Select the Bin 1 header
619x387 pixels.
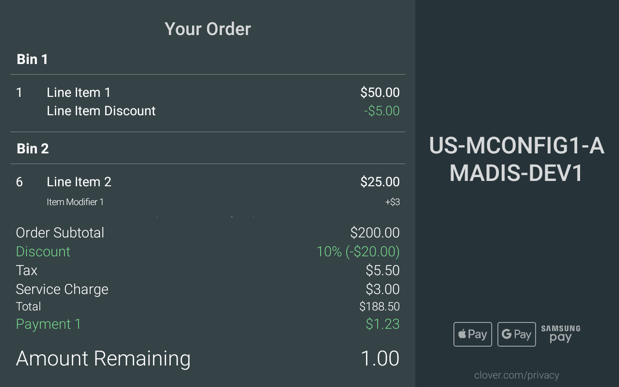pyautogui.click(x=32, y=59)
